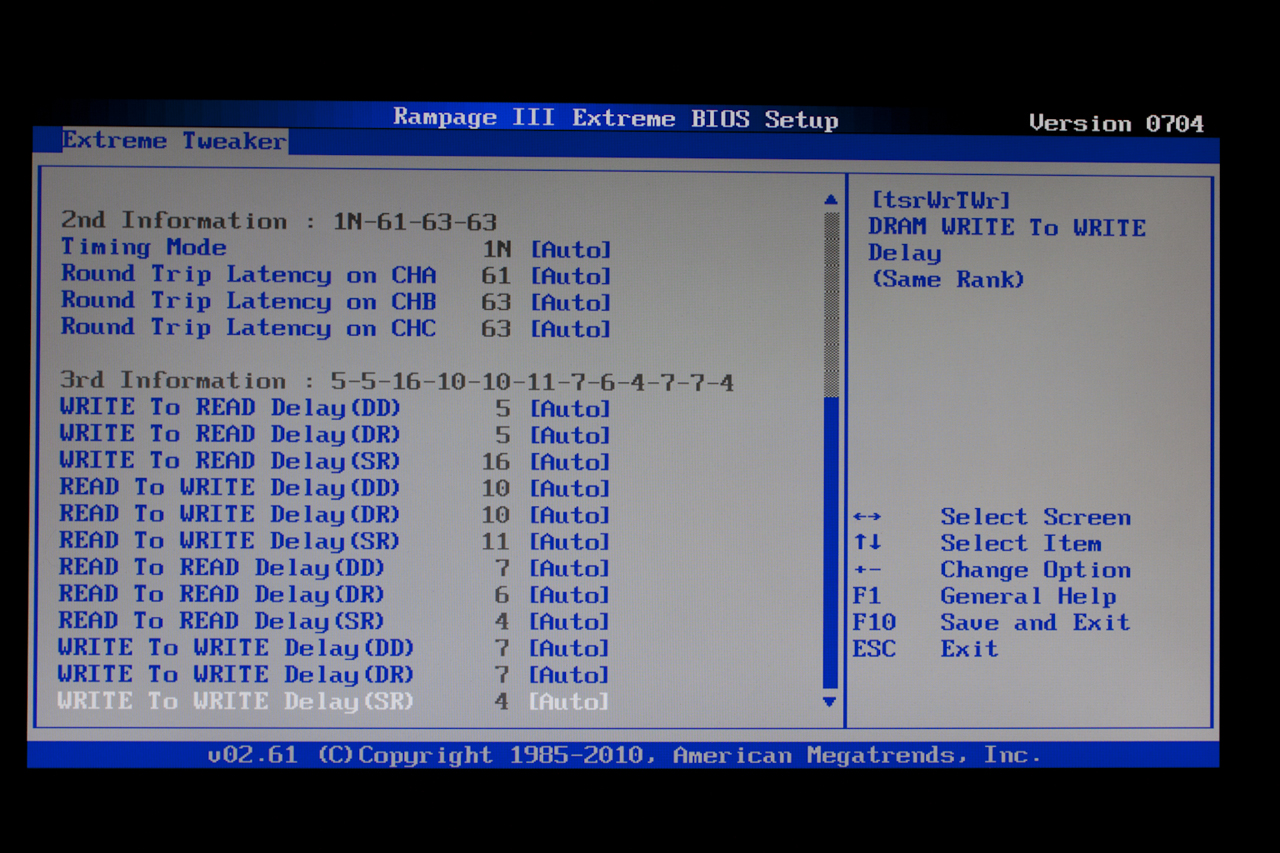Screen dimensions: 1280x853
Task: Click 'READ To READ Delay(SR)' label
Action: point(222,620)
